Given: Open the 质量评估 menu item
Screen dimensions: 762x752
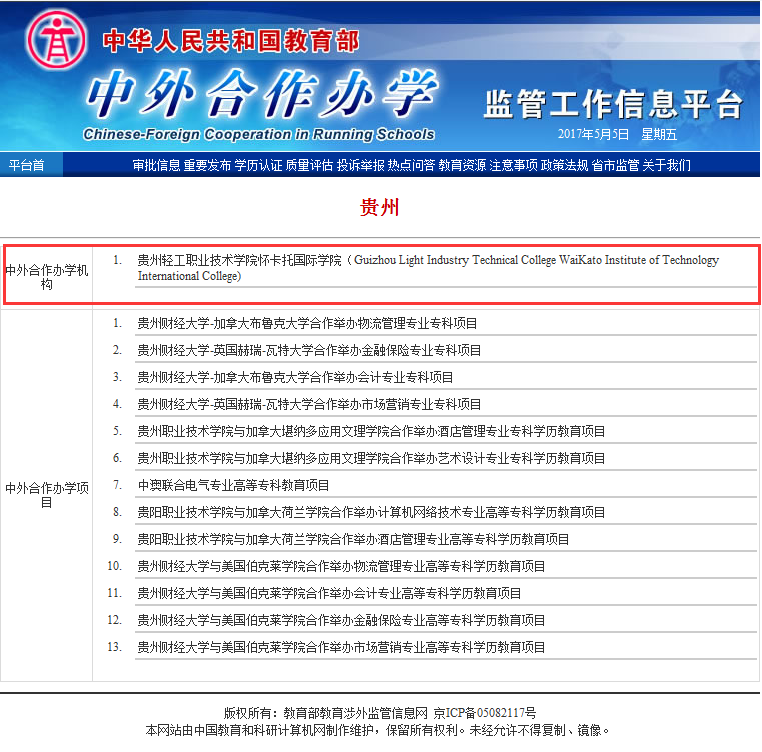Looking at the screenshot, I should coord(309,166).
